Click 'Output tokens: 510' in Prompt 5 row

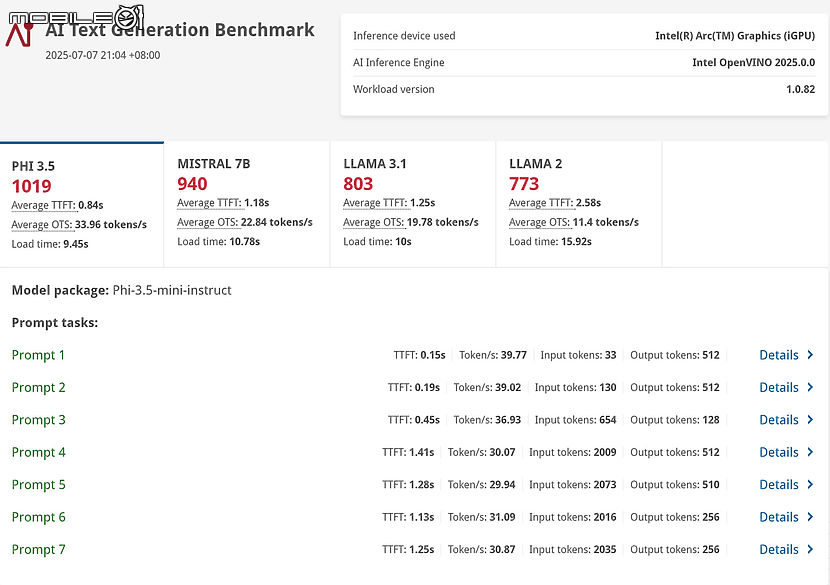click(675, 485)
